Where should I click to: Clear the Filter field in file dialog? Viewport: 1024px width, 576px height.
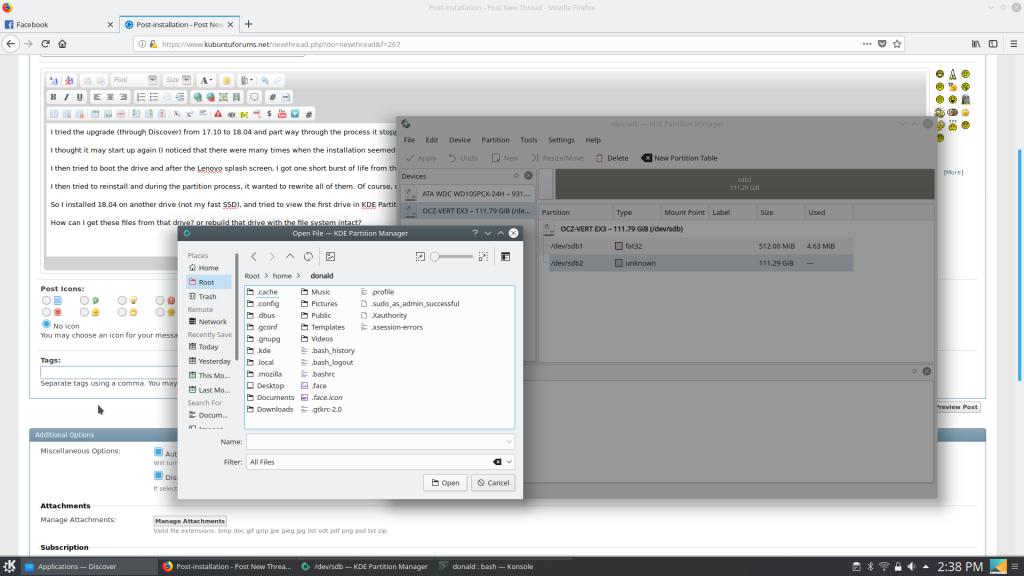pos(497,462)
